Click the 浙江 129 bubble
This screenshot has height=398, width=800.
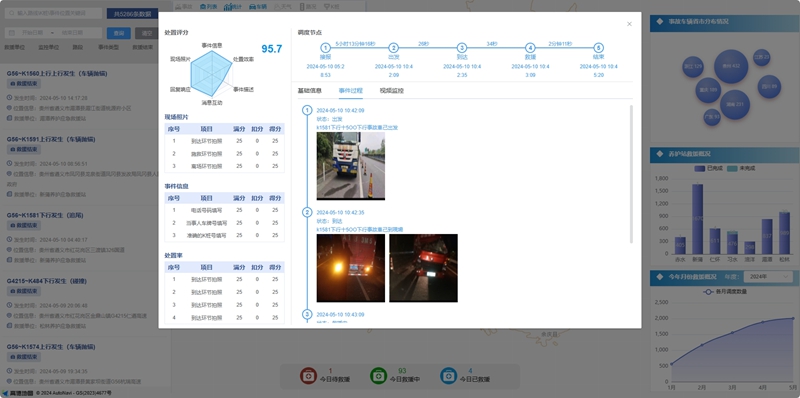tap(693, 66)
